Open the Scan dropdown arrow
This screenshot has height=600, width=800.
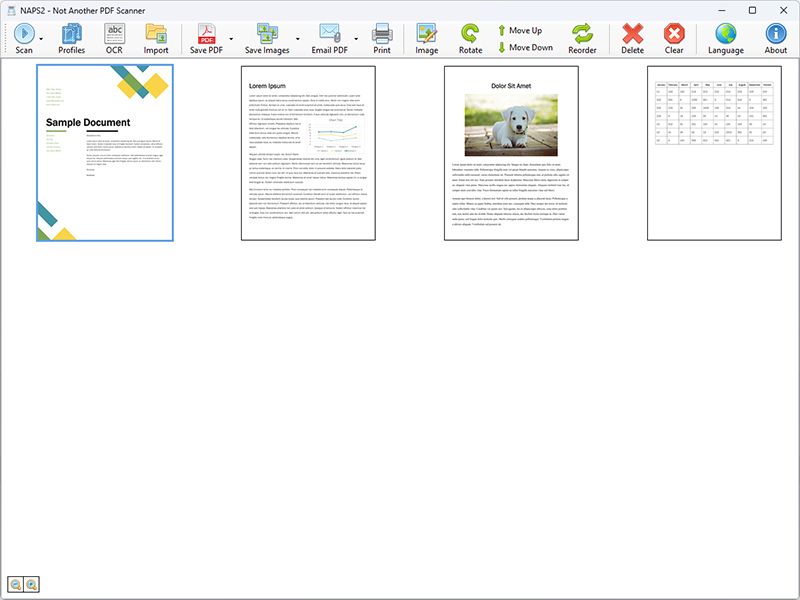pos(41,39)
